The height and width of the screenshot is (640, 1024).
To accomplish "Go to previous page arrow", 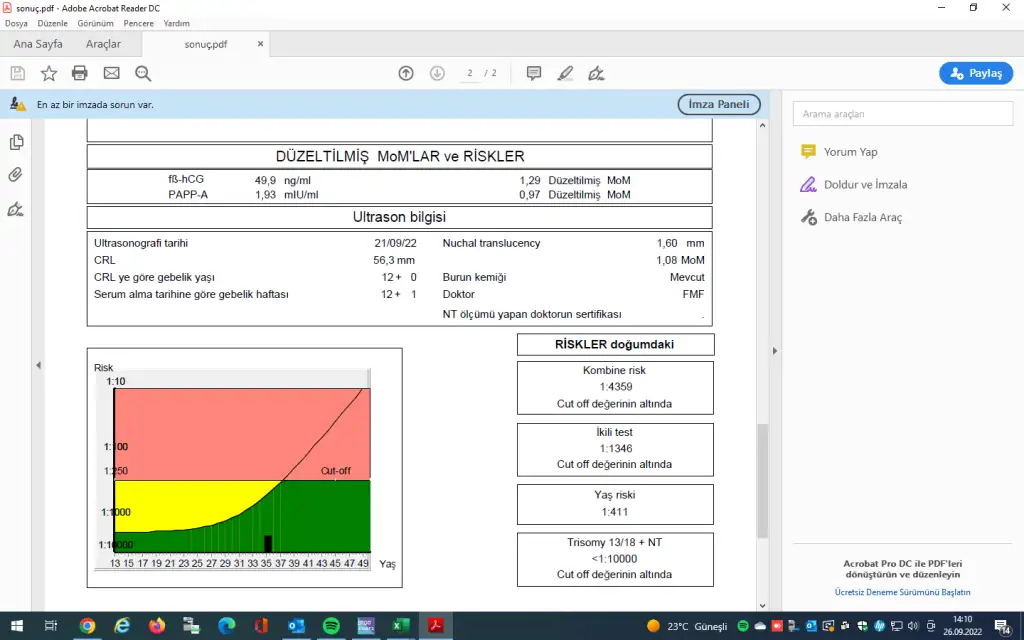I will coord(406,73).
